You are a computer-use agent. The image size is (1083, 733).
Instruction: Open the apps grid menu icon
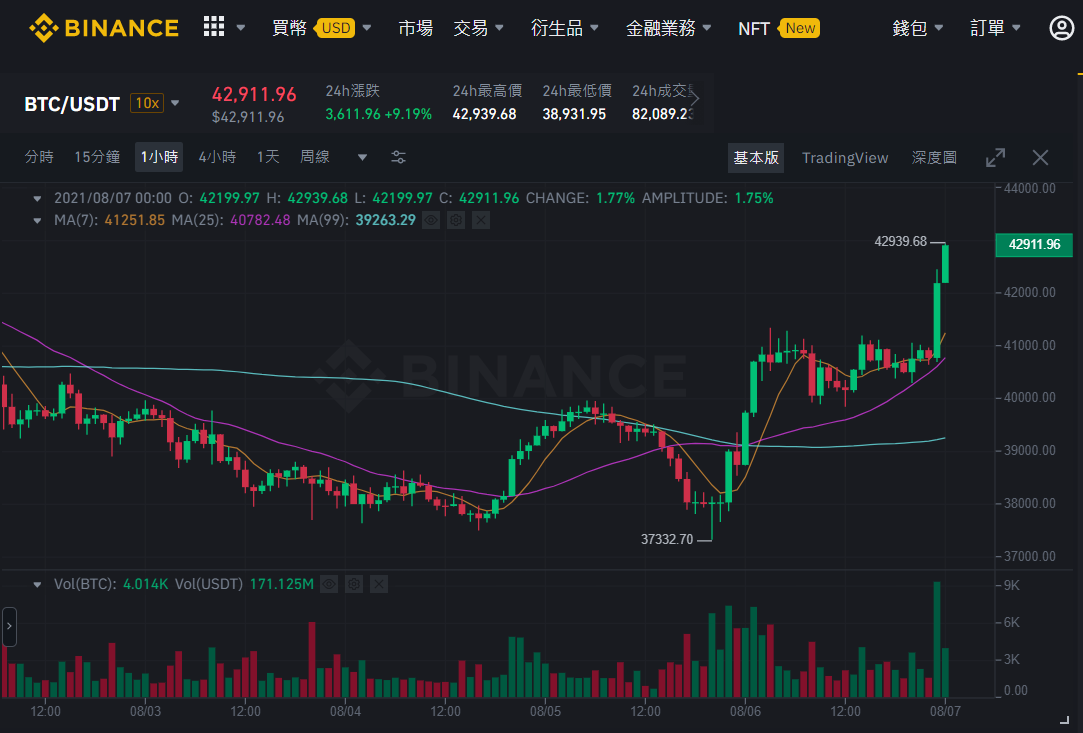[x=213, y=27]
